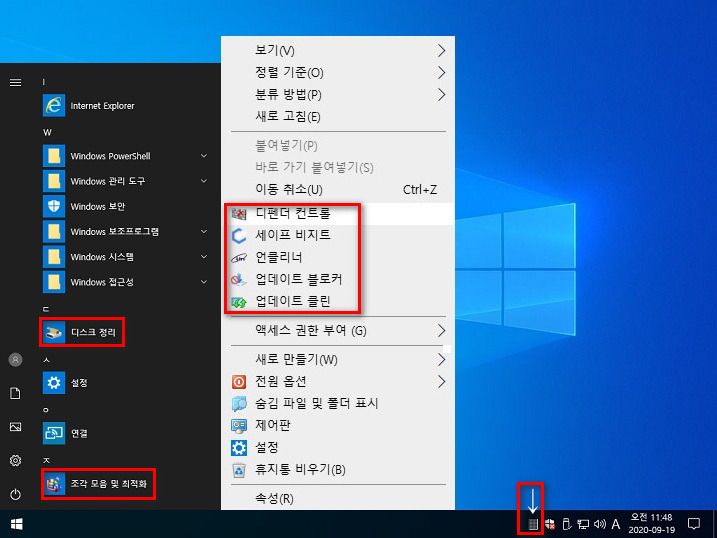Click the grid tray icon below arrow
Image resolution: width=717 pixels, height=538 pixels.
533,524
